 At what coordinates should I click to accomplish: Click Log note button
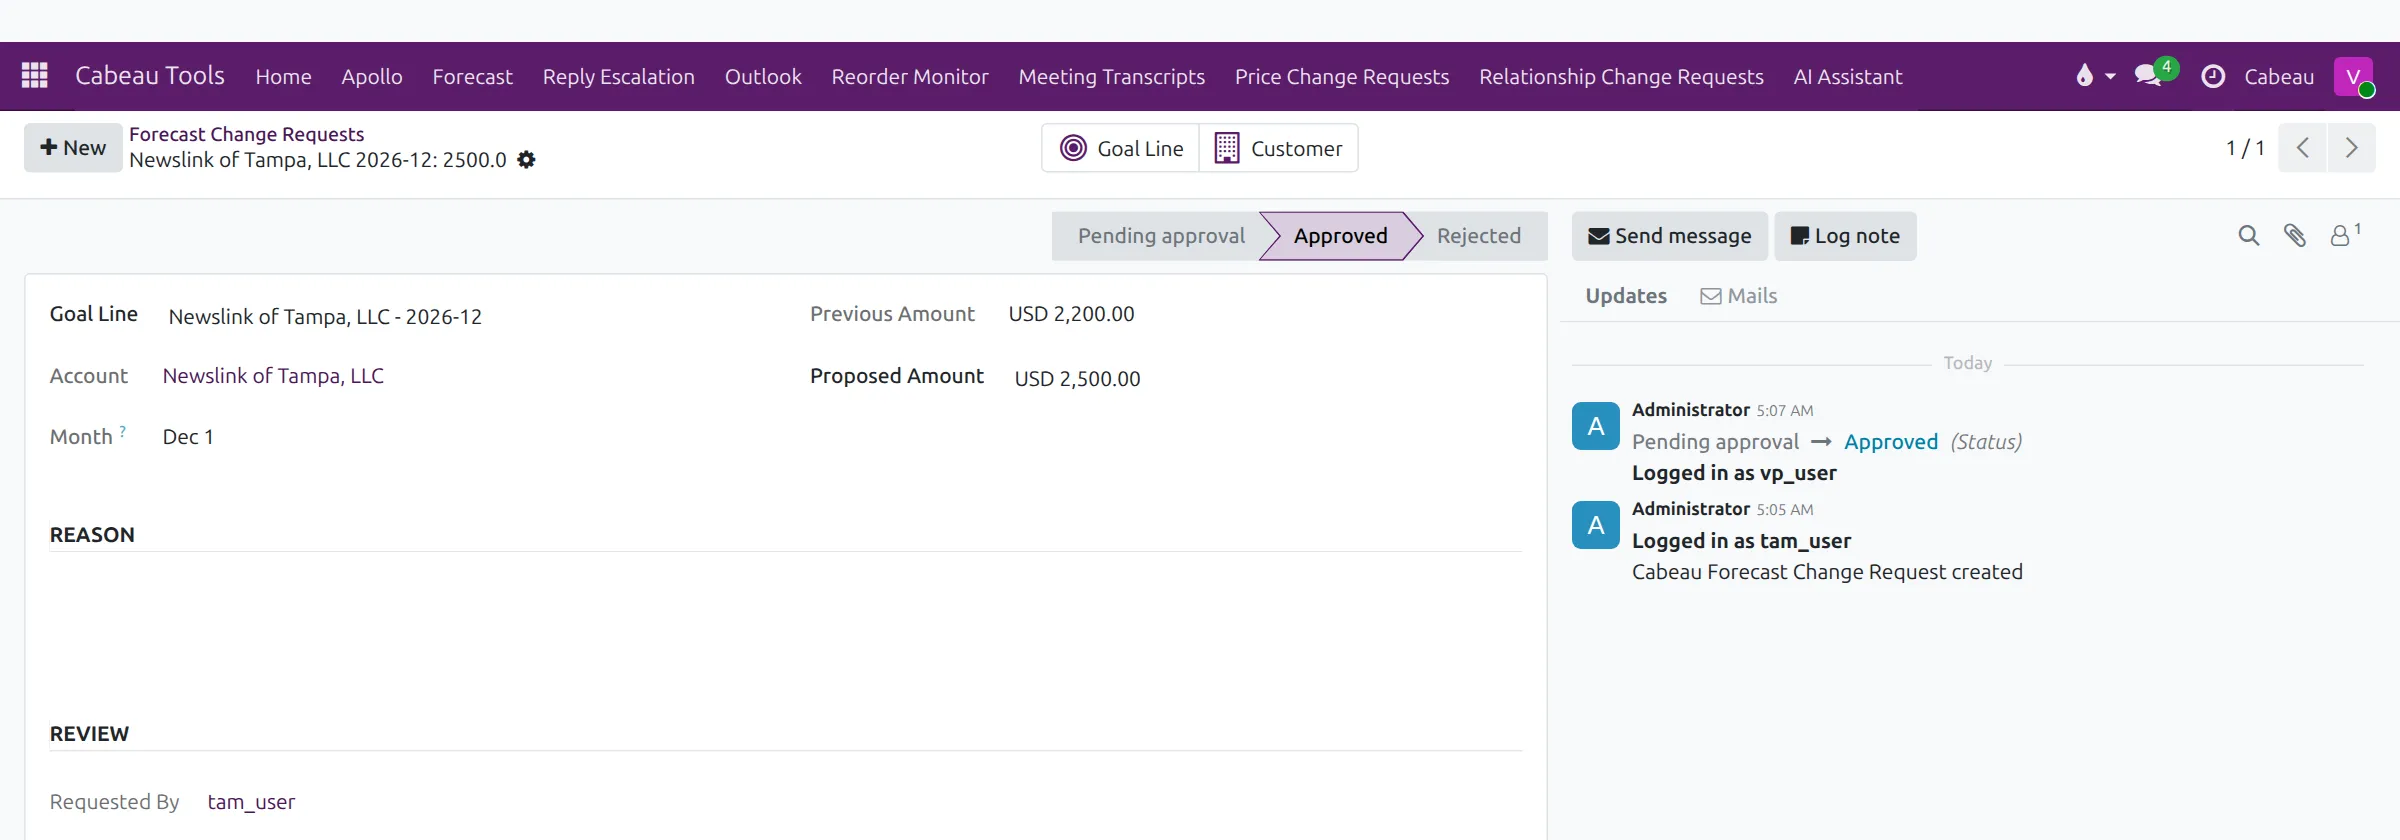pos(1845,236)
